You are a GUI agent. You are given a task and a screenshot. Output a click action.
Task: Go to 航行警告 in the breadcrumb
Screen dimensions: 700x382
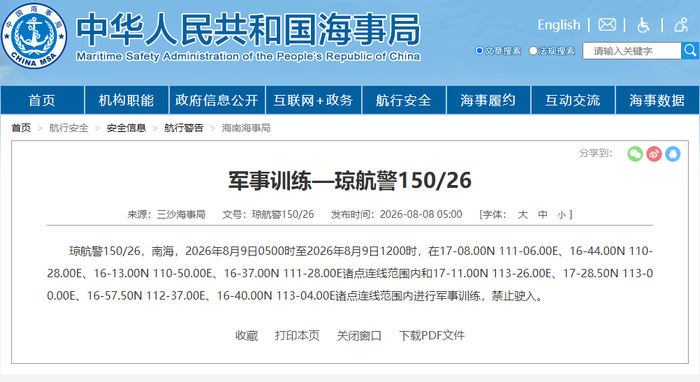(183, 128)
